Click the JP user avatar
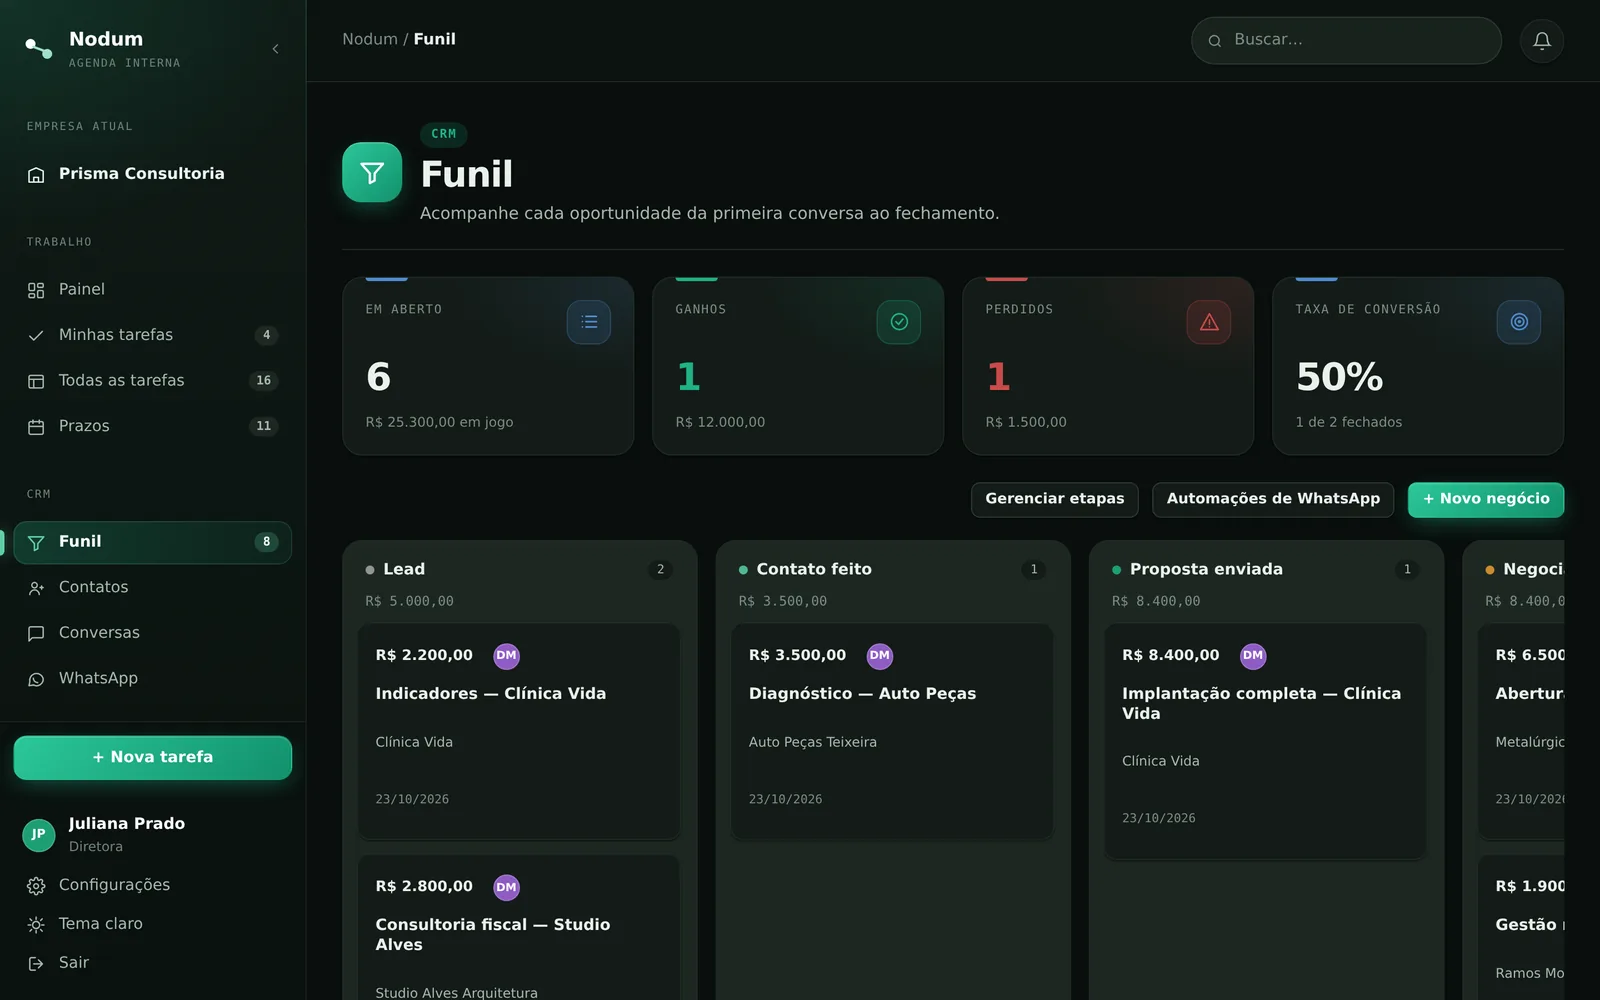 click(38, 834)
